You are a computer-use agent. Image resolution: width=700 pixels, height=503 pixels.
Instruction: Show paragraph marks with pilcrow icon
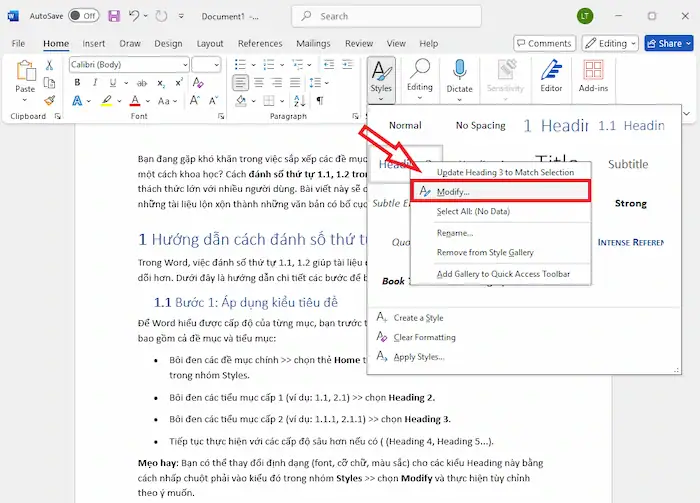pos(320,101)
